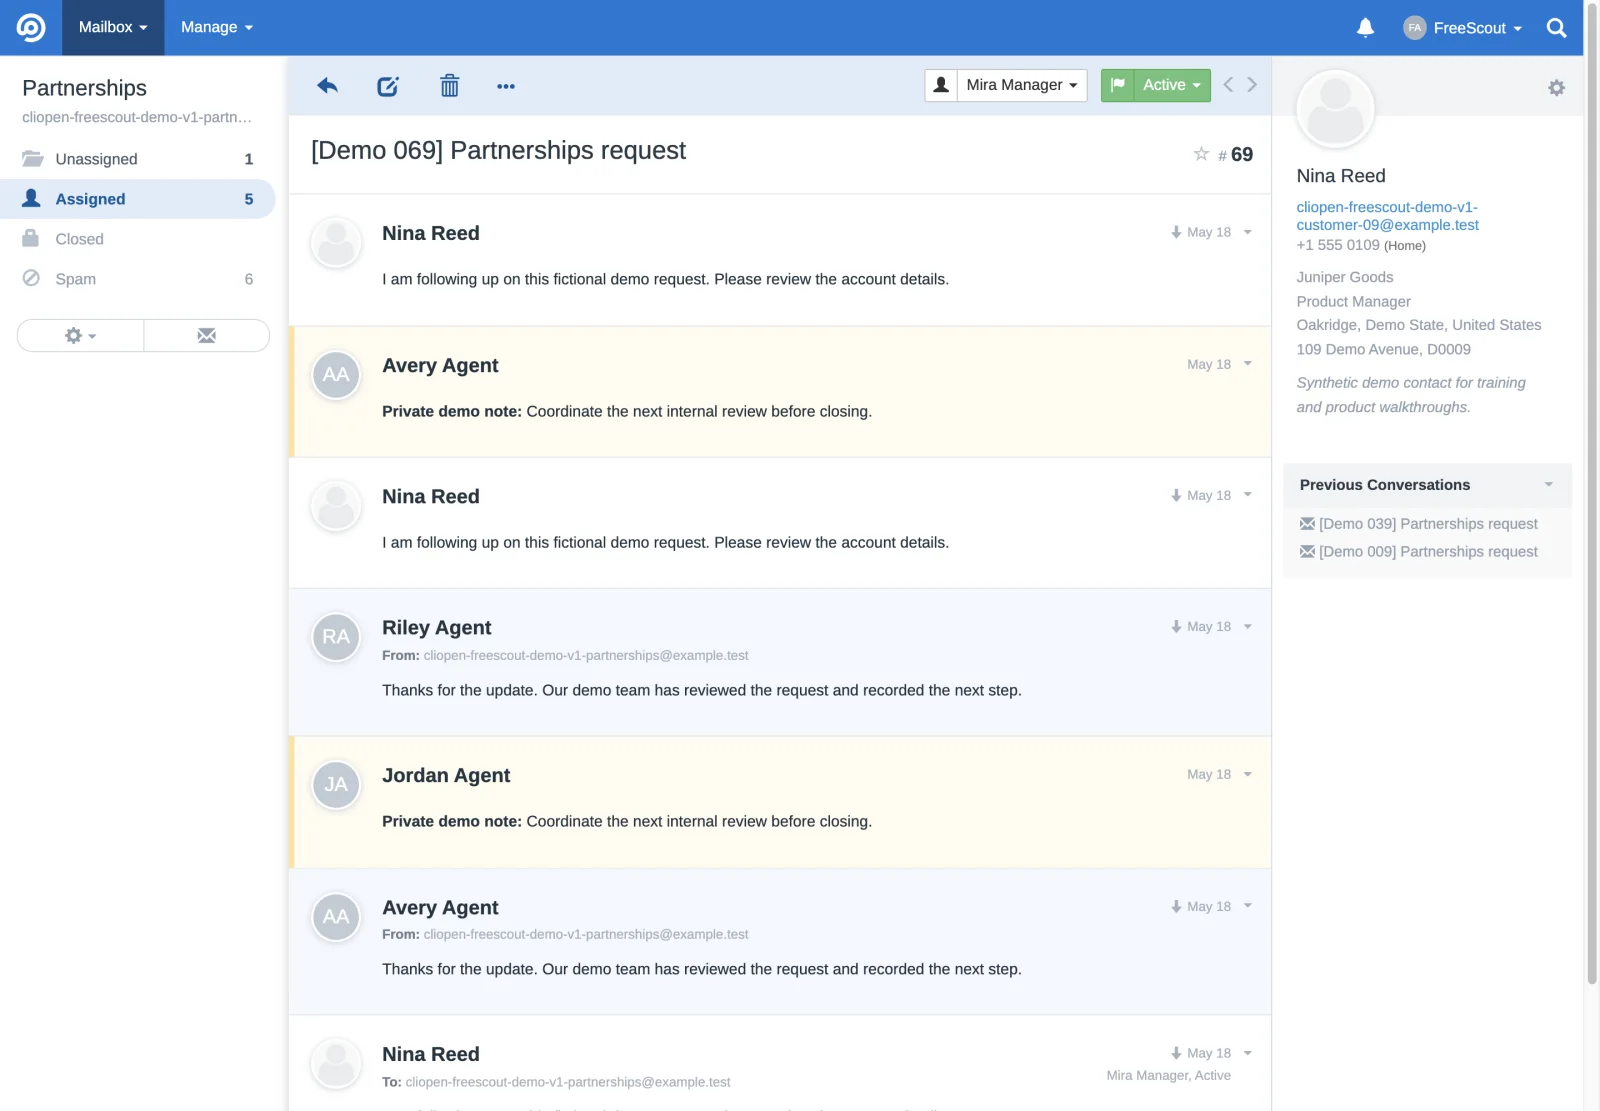Click the FreeScout logo icon
This screenshot has height=1111, width=1600.
31,27
